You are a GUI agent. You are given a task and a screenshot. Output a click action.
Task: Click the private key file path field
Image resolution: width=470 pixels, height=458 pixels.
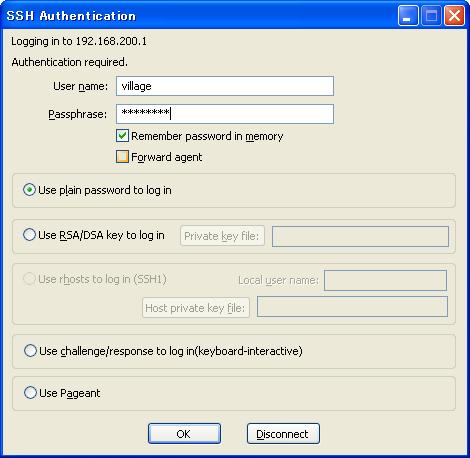(360, 236)
